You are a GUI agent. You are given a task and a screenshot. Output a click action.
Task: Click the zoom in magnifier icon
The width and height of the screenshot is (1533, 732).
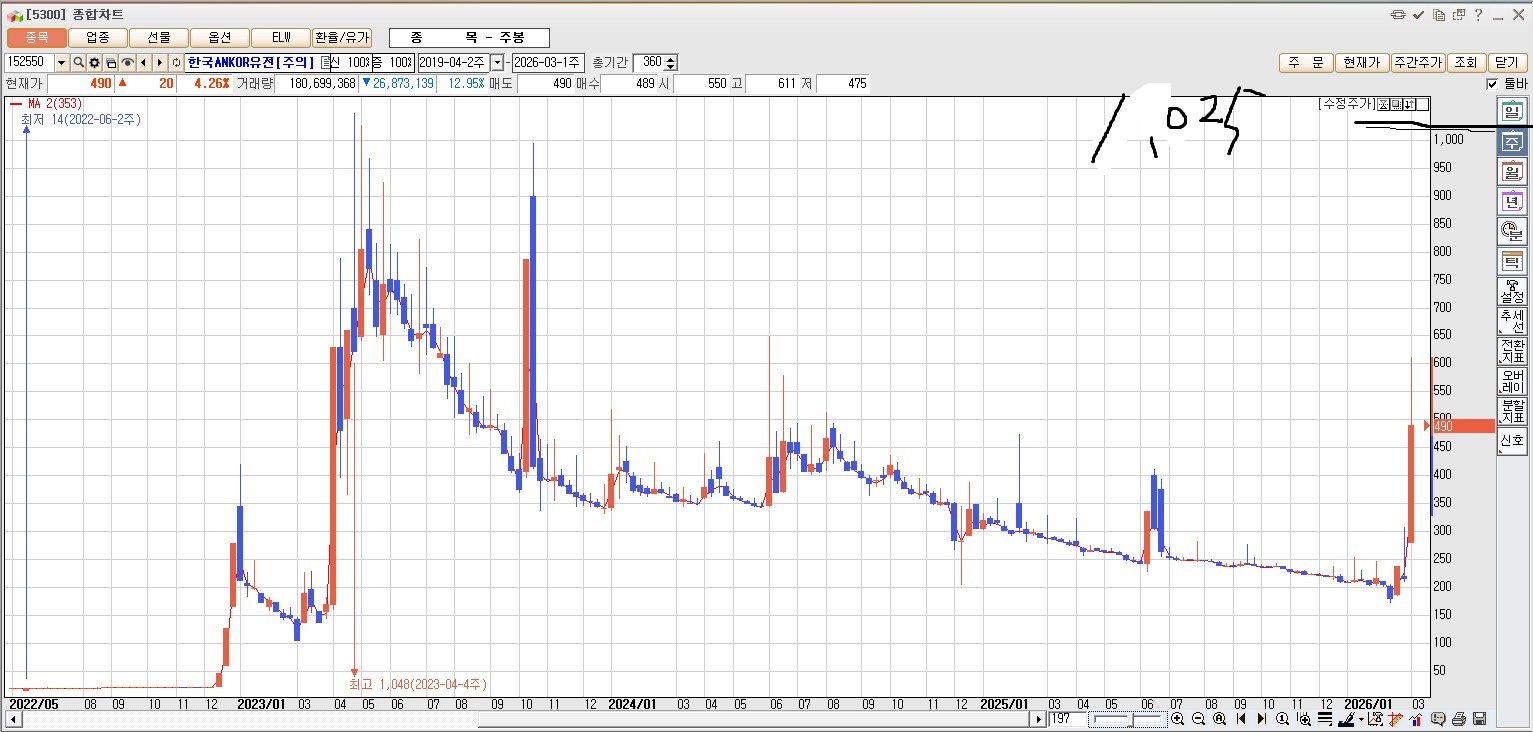pos(1178,719)
